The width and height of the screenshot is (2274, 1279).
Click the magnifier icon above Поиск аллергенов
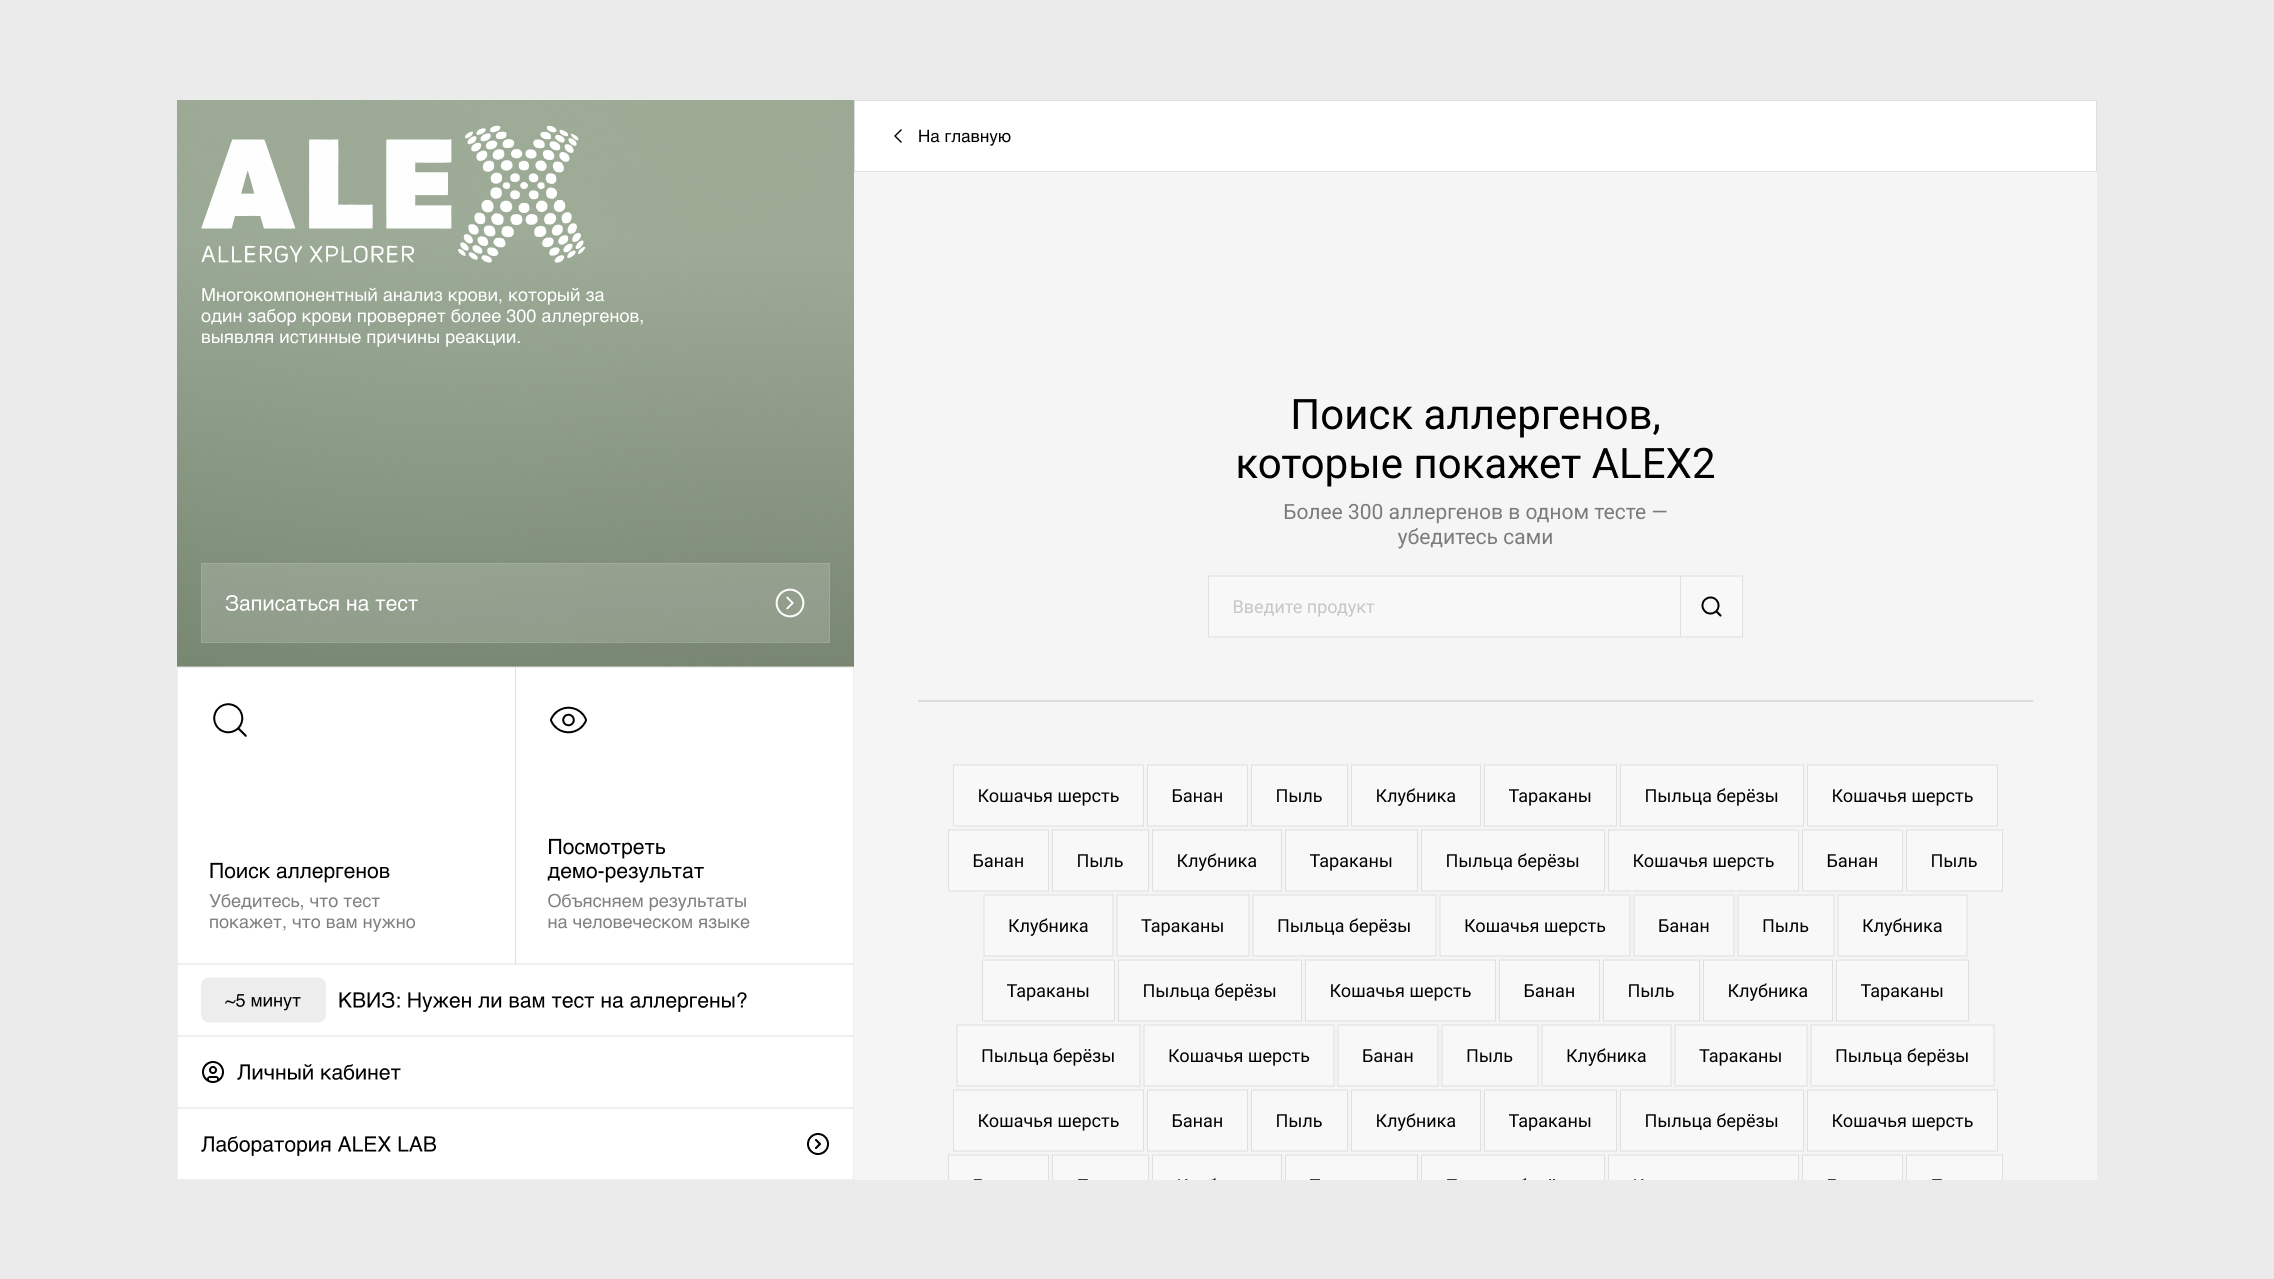[230, 720]
